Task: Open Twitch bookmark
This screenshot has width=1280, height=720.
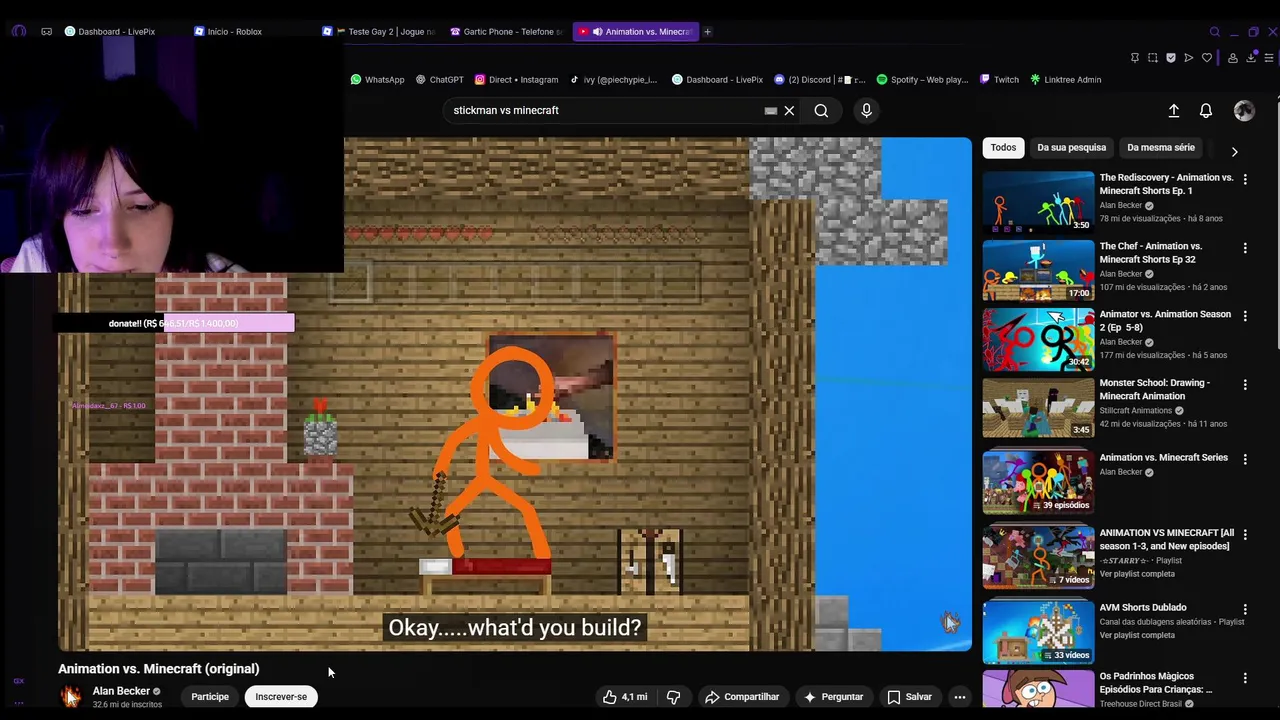Action: pos(999,80)
